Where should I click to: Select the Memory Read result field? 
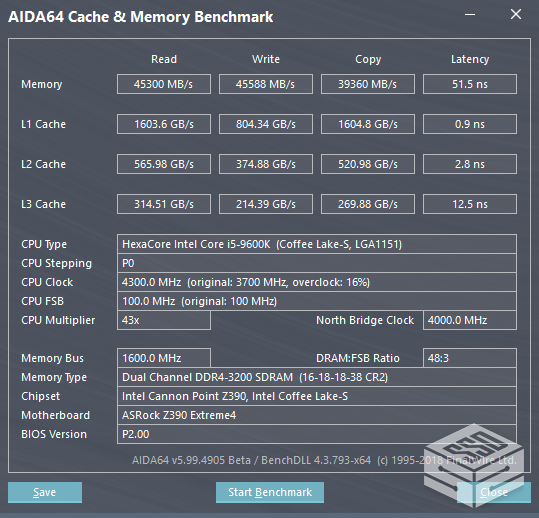tap(164, 84)
